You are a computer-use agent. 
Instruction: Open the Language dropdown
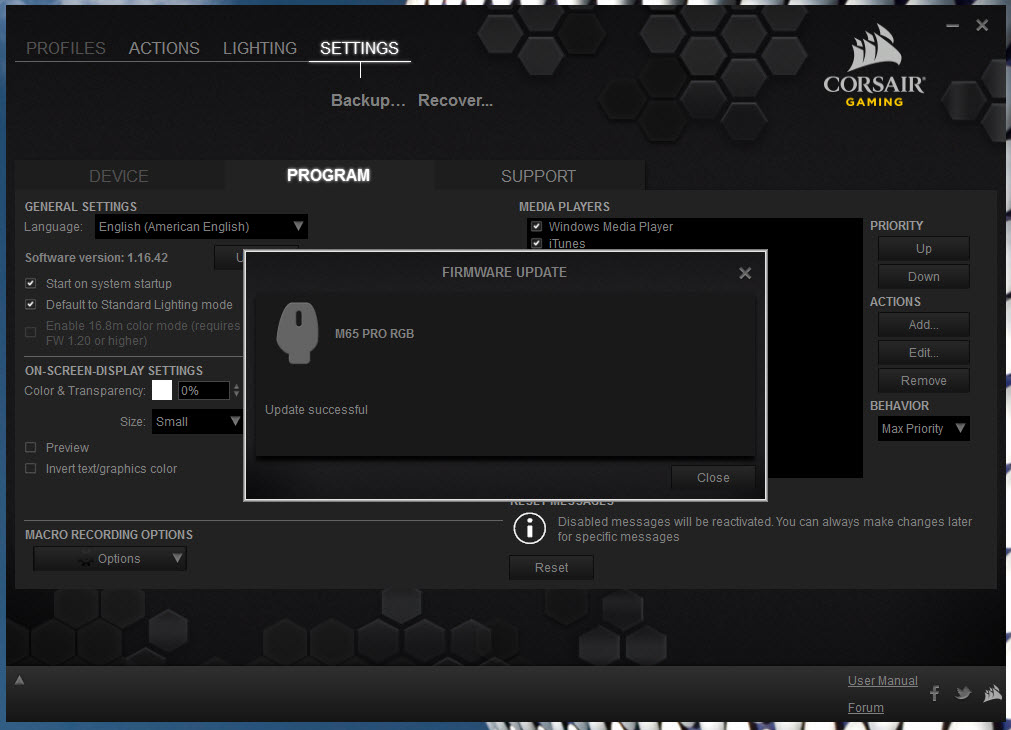pos(201,226)
